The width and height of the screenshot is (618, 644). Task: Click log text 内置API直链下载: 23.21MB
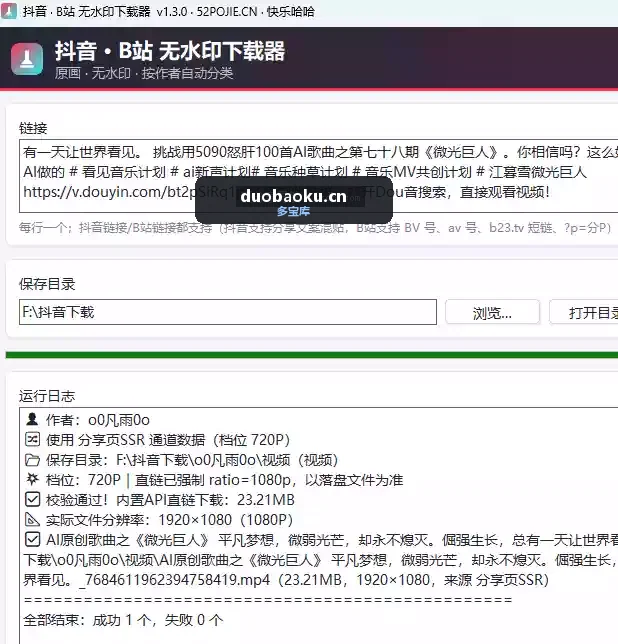point(205,500)
